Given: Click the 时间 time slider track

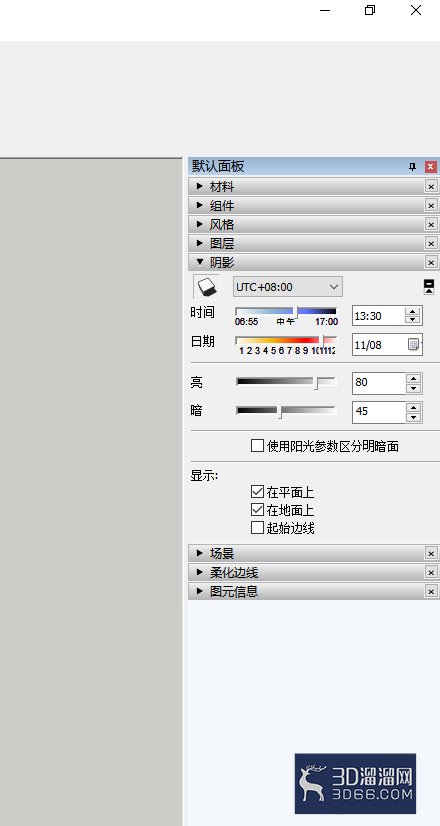Looking at the screenshot, I should (x=286, y=311).
